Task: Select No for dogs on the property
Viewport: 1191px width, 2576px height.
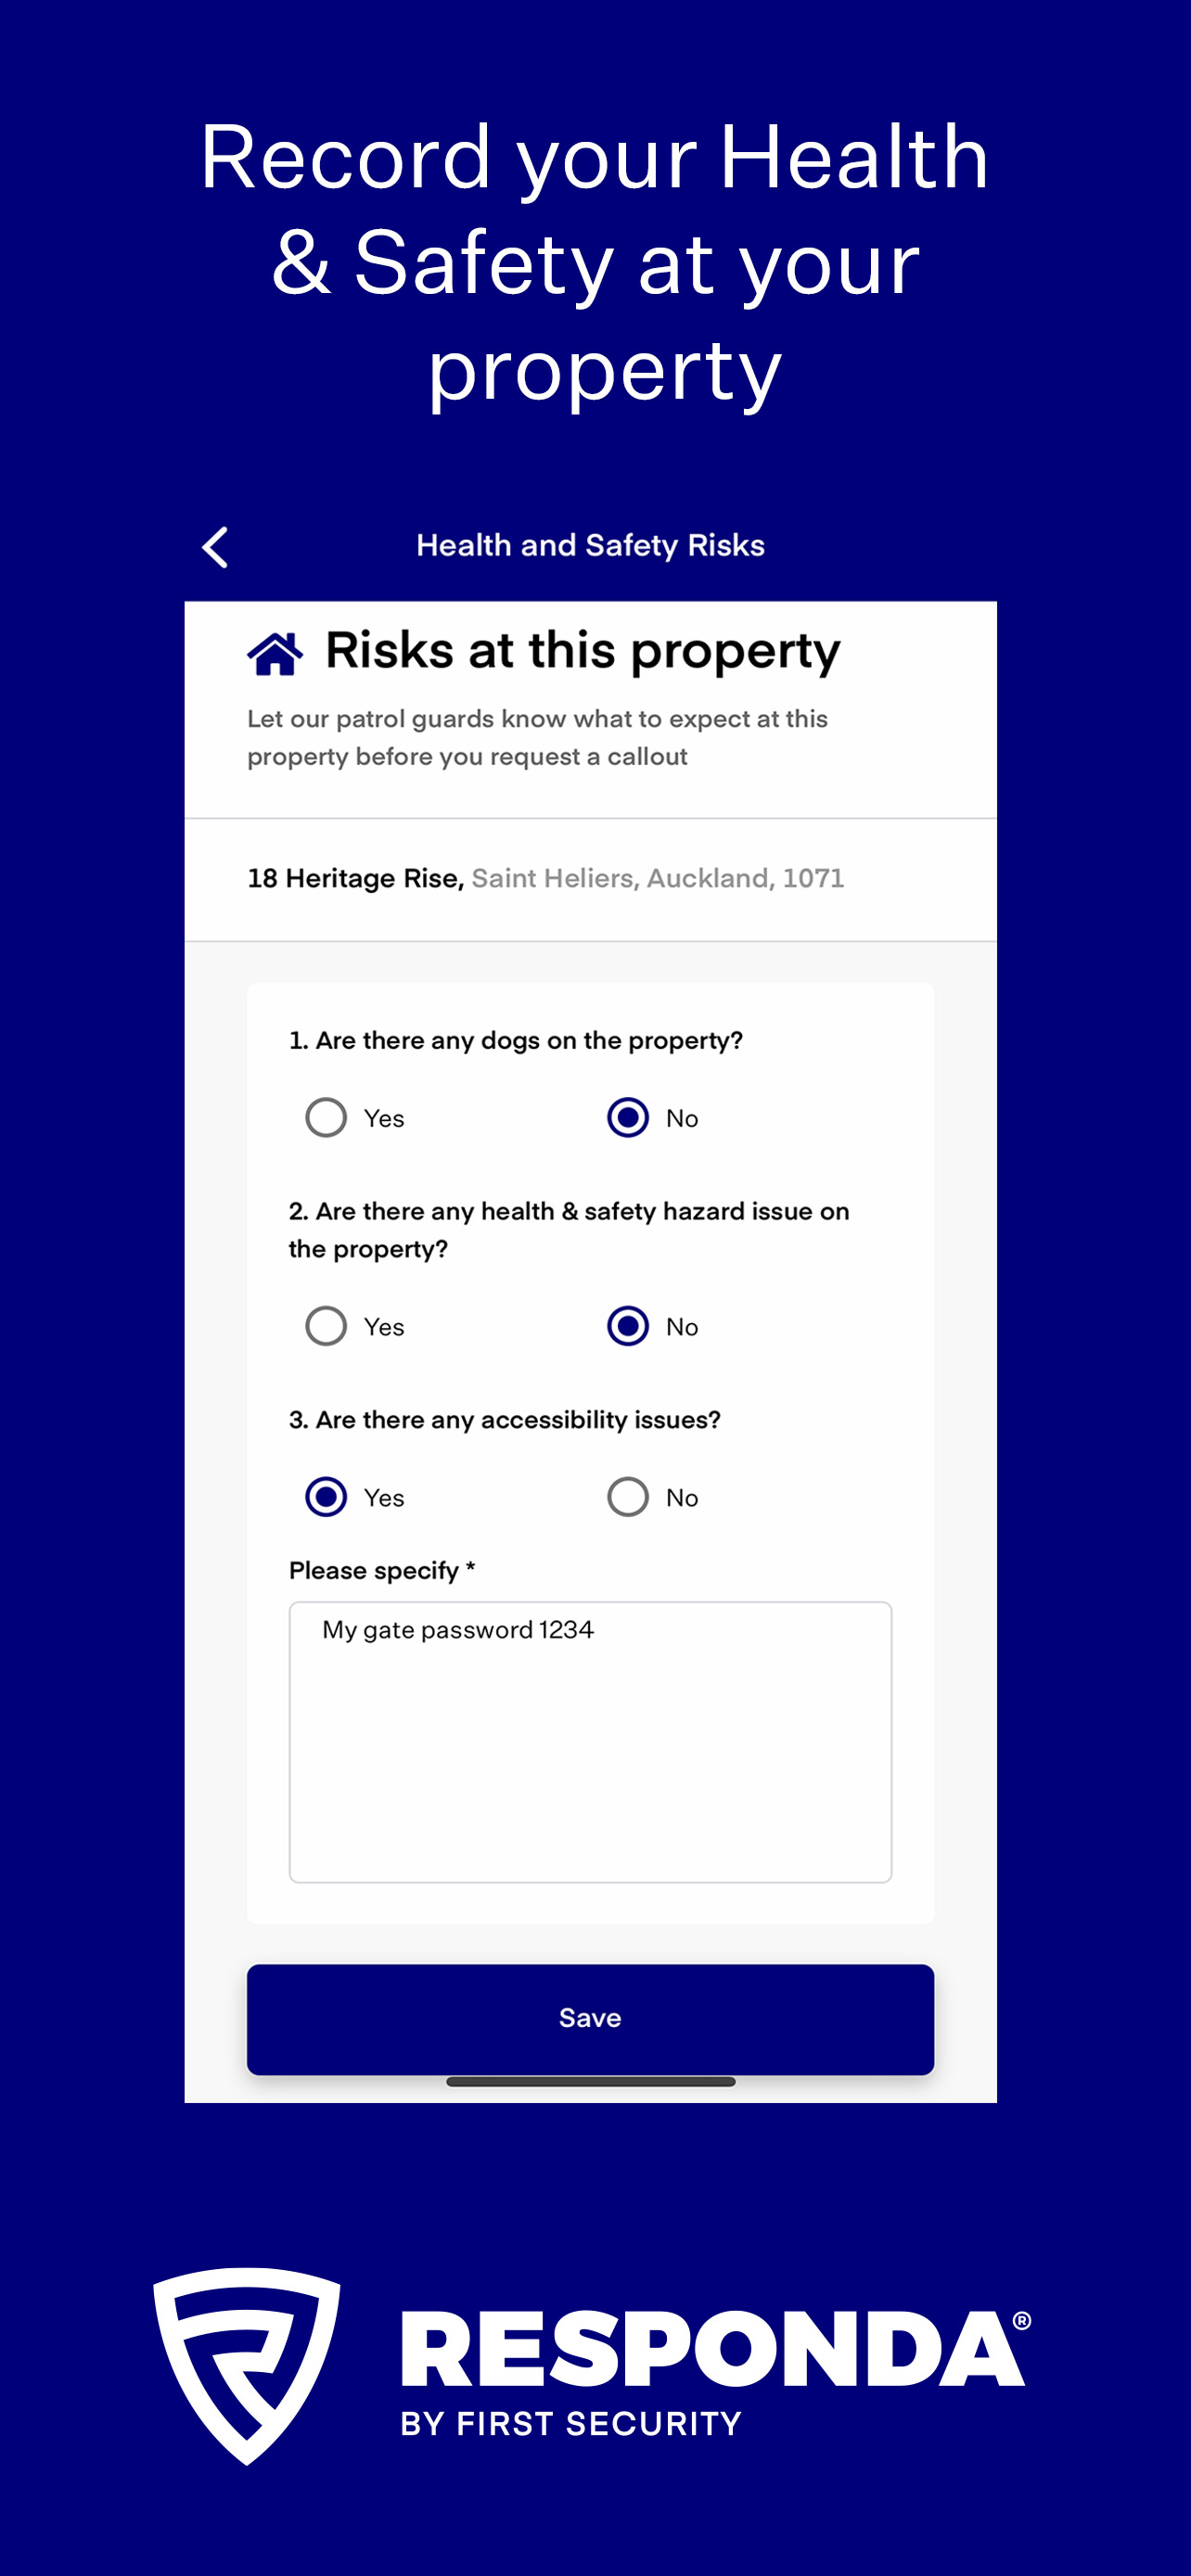Action: [x=628, y=1117]
